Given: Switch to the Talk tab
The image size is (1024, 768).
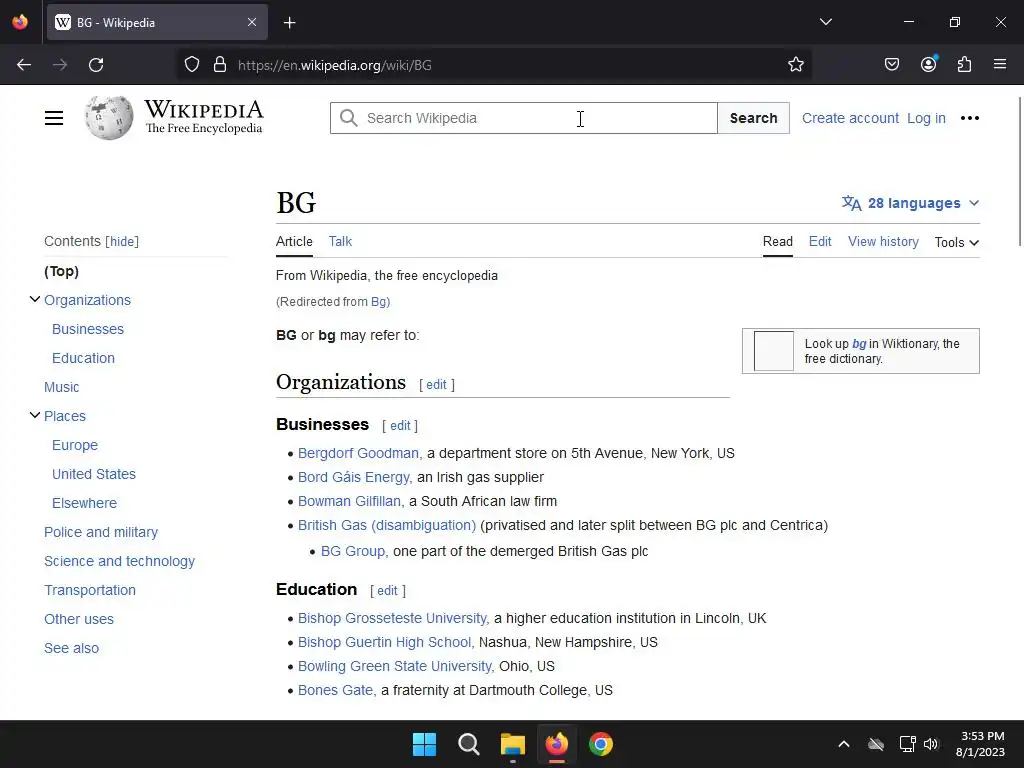Looking at the screenshot, I should tap(340, 242).
